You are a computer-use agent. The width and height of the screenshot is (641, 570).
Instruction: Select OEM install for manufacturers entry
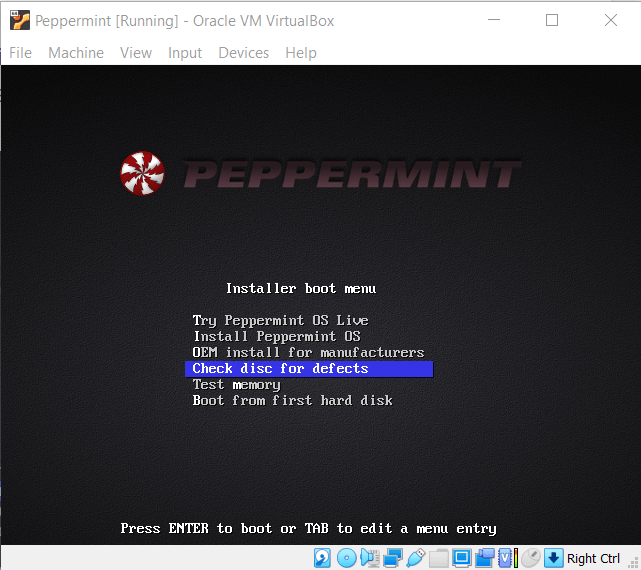coord(308,352)
